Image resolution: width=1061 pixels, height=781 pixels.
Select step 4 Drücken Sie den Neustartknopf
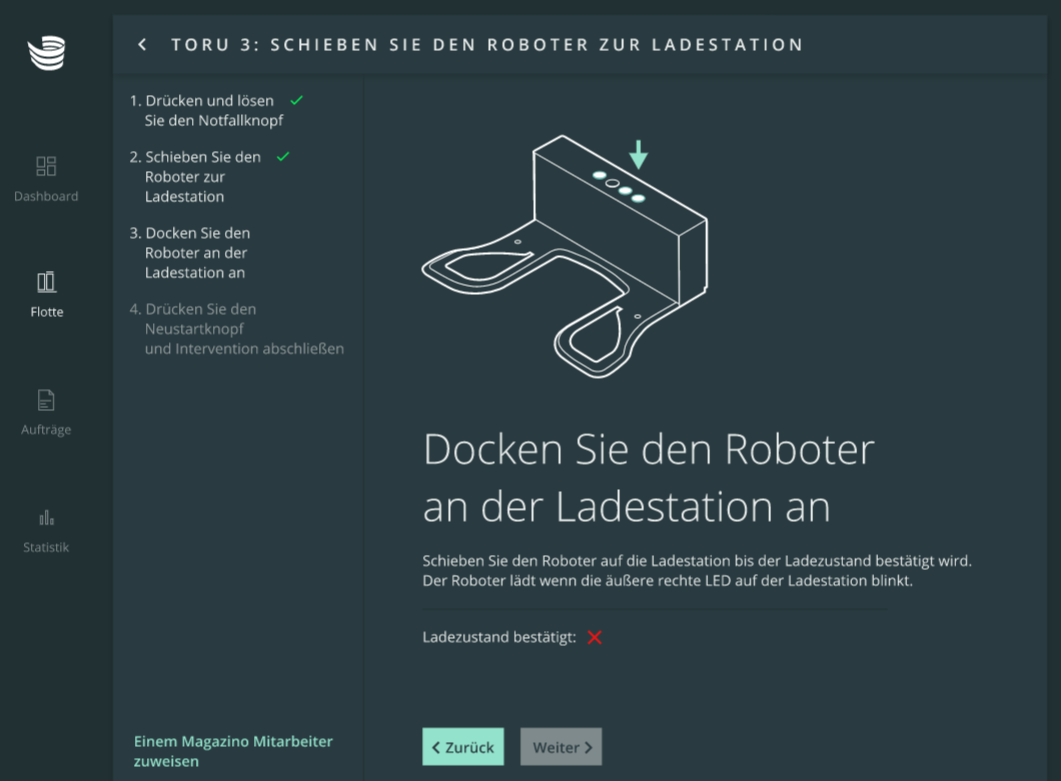pos(236,329)
